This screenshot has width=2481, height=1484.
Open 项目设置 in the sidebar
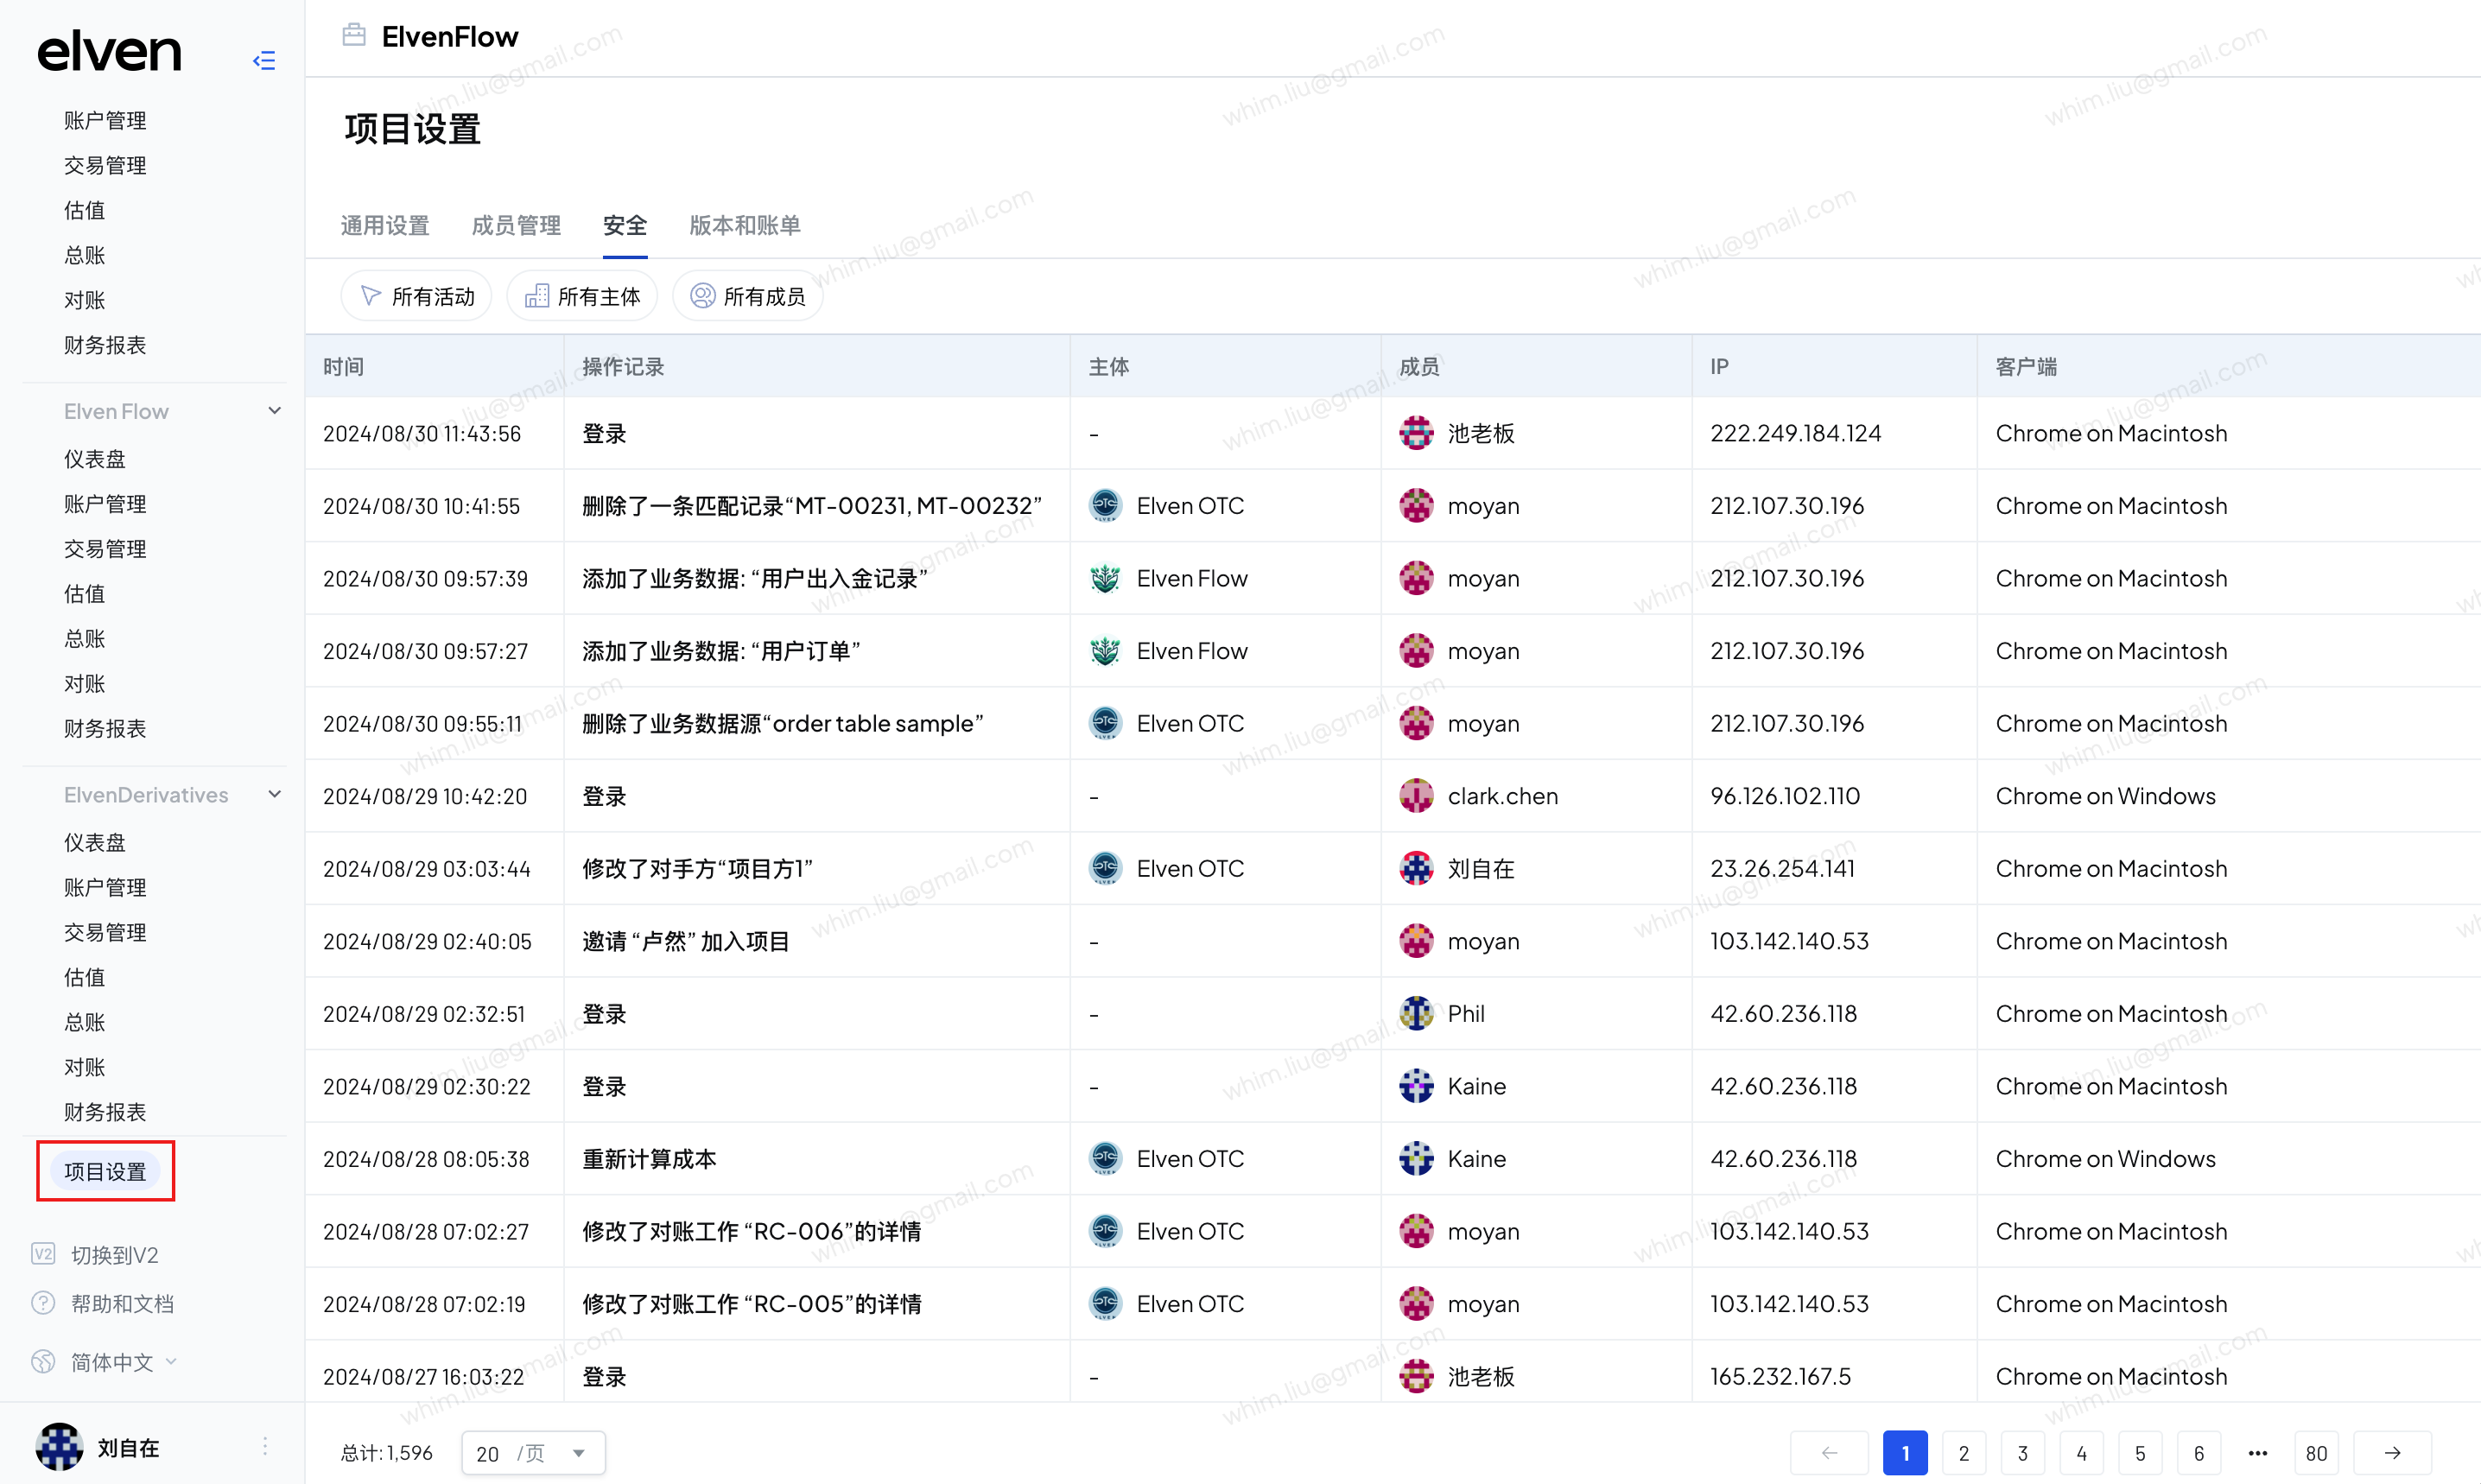coord(105,1171)
